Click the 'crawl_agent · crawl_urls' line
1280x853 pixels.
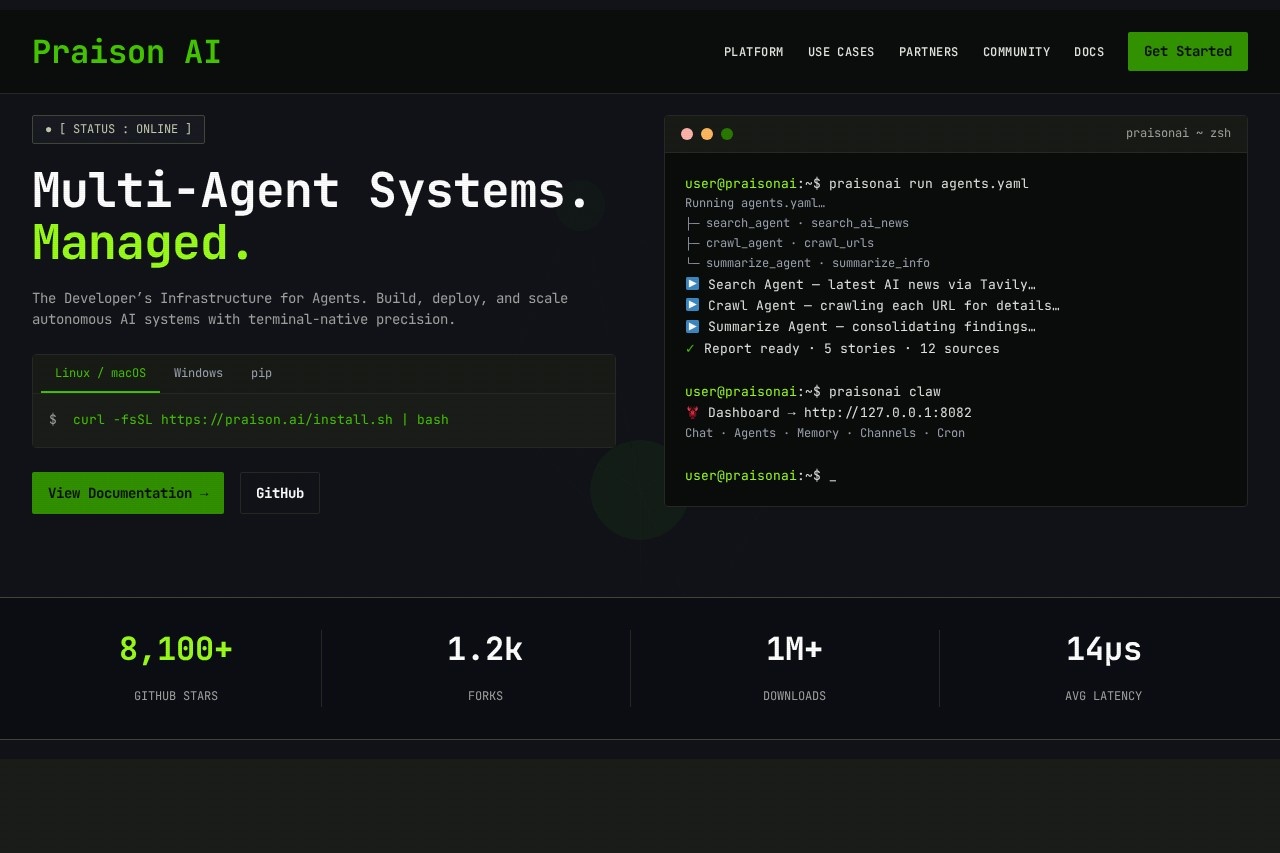click(x=779, y=243)
